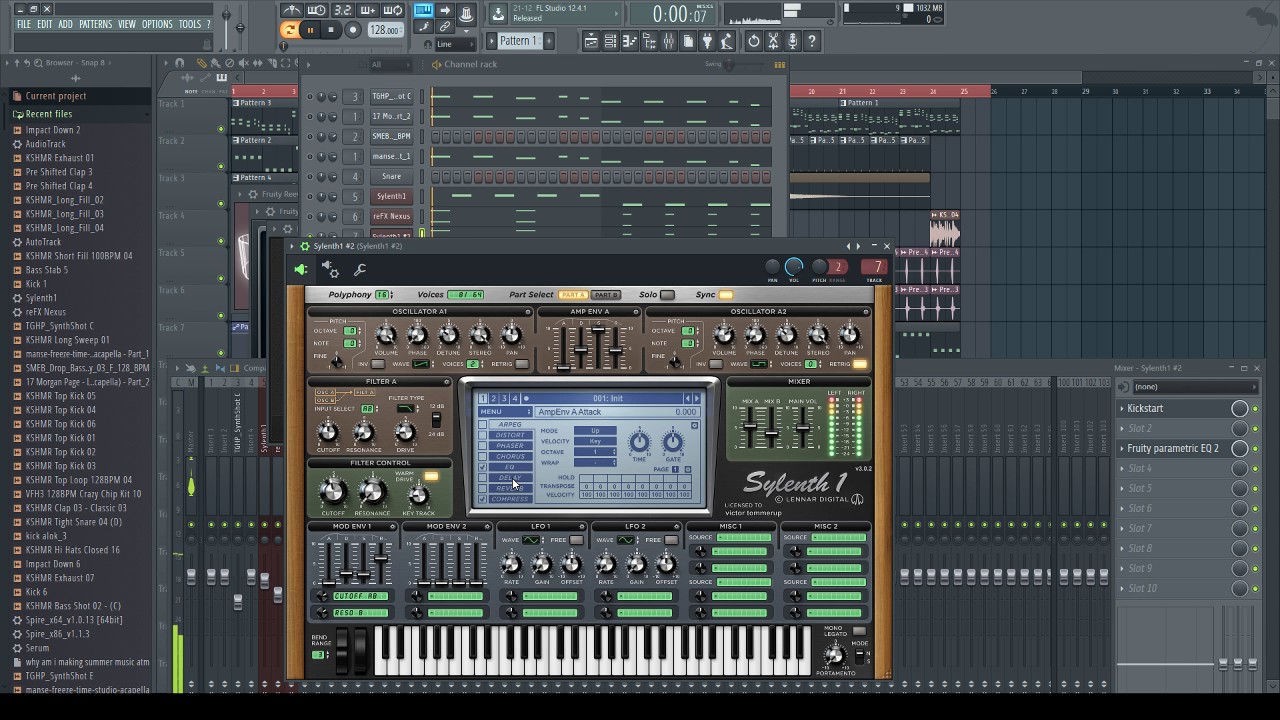Image resolution: width=1280 pixels, height=720 pixels.
Task: Toggle the 3.2. countdown before recording
Action: [x=342, y=10]
